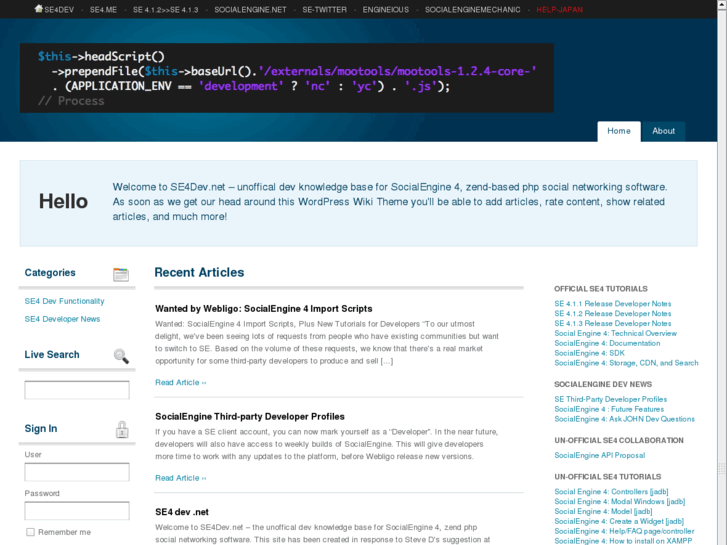Open ENGINEIOUS nav link

(x=386, y=9)
